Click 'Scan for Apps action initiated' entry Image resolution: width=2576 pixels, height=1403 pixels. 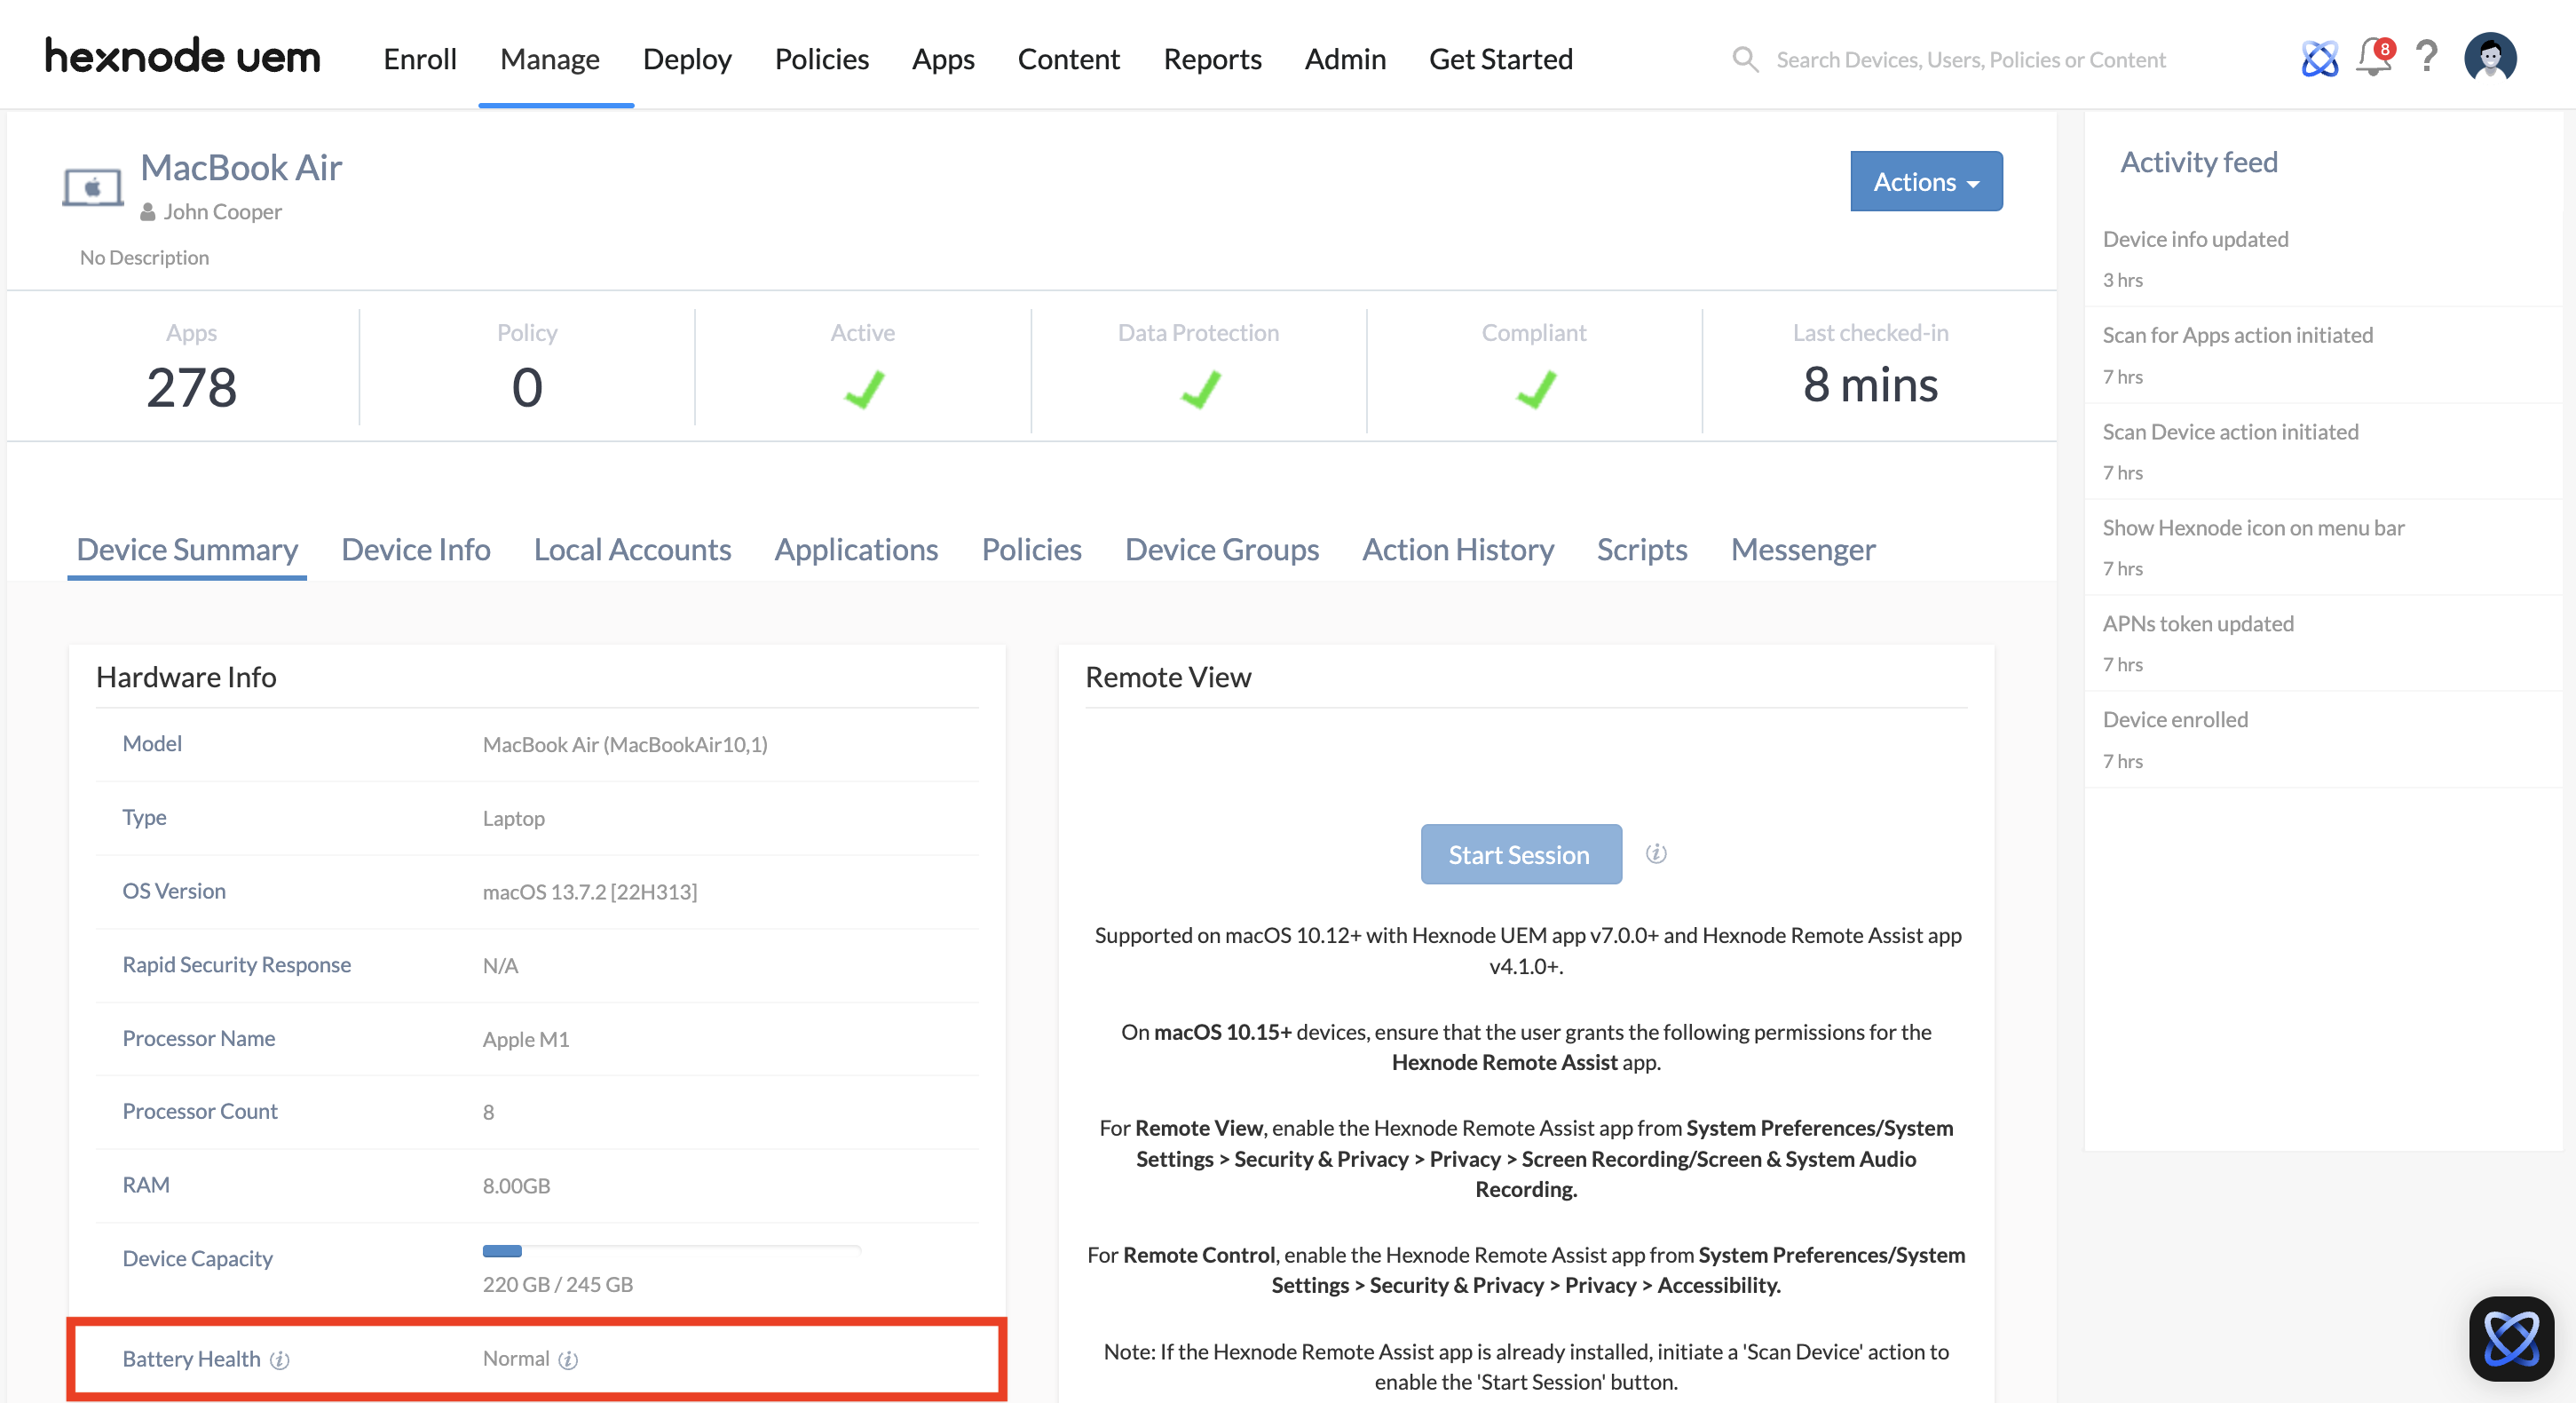click(x=2237, y=335)
